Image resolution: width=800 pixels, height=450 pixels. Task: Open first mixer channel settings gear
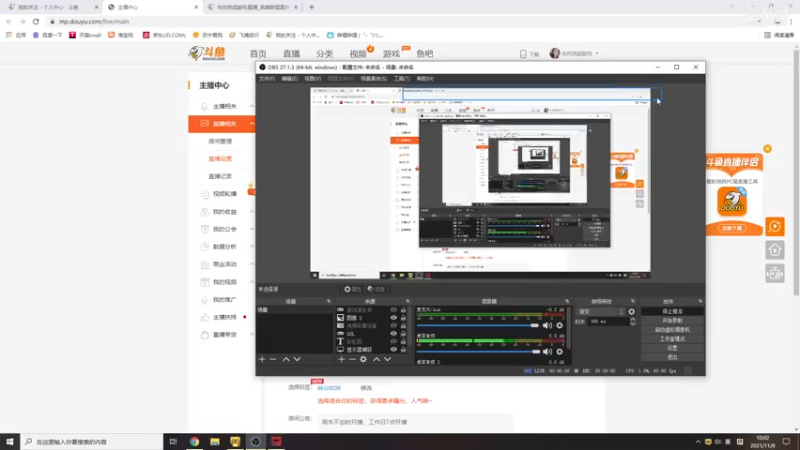(560, 325)
